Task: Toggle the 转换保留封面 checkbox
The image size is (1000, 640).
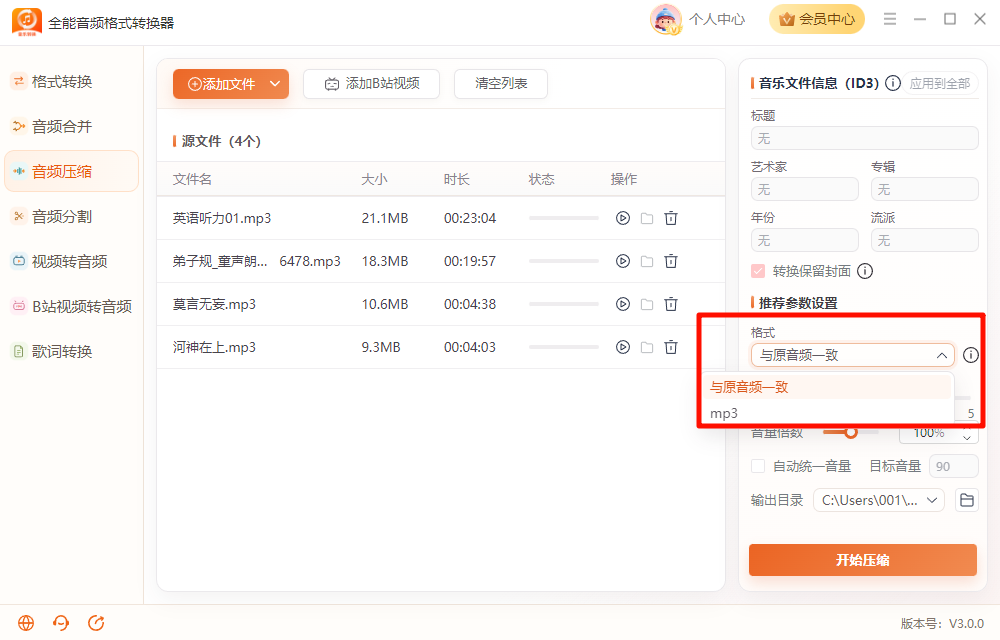Action: (x=758, y=271)
